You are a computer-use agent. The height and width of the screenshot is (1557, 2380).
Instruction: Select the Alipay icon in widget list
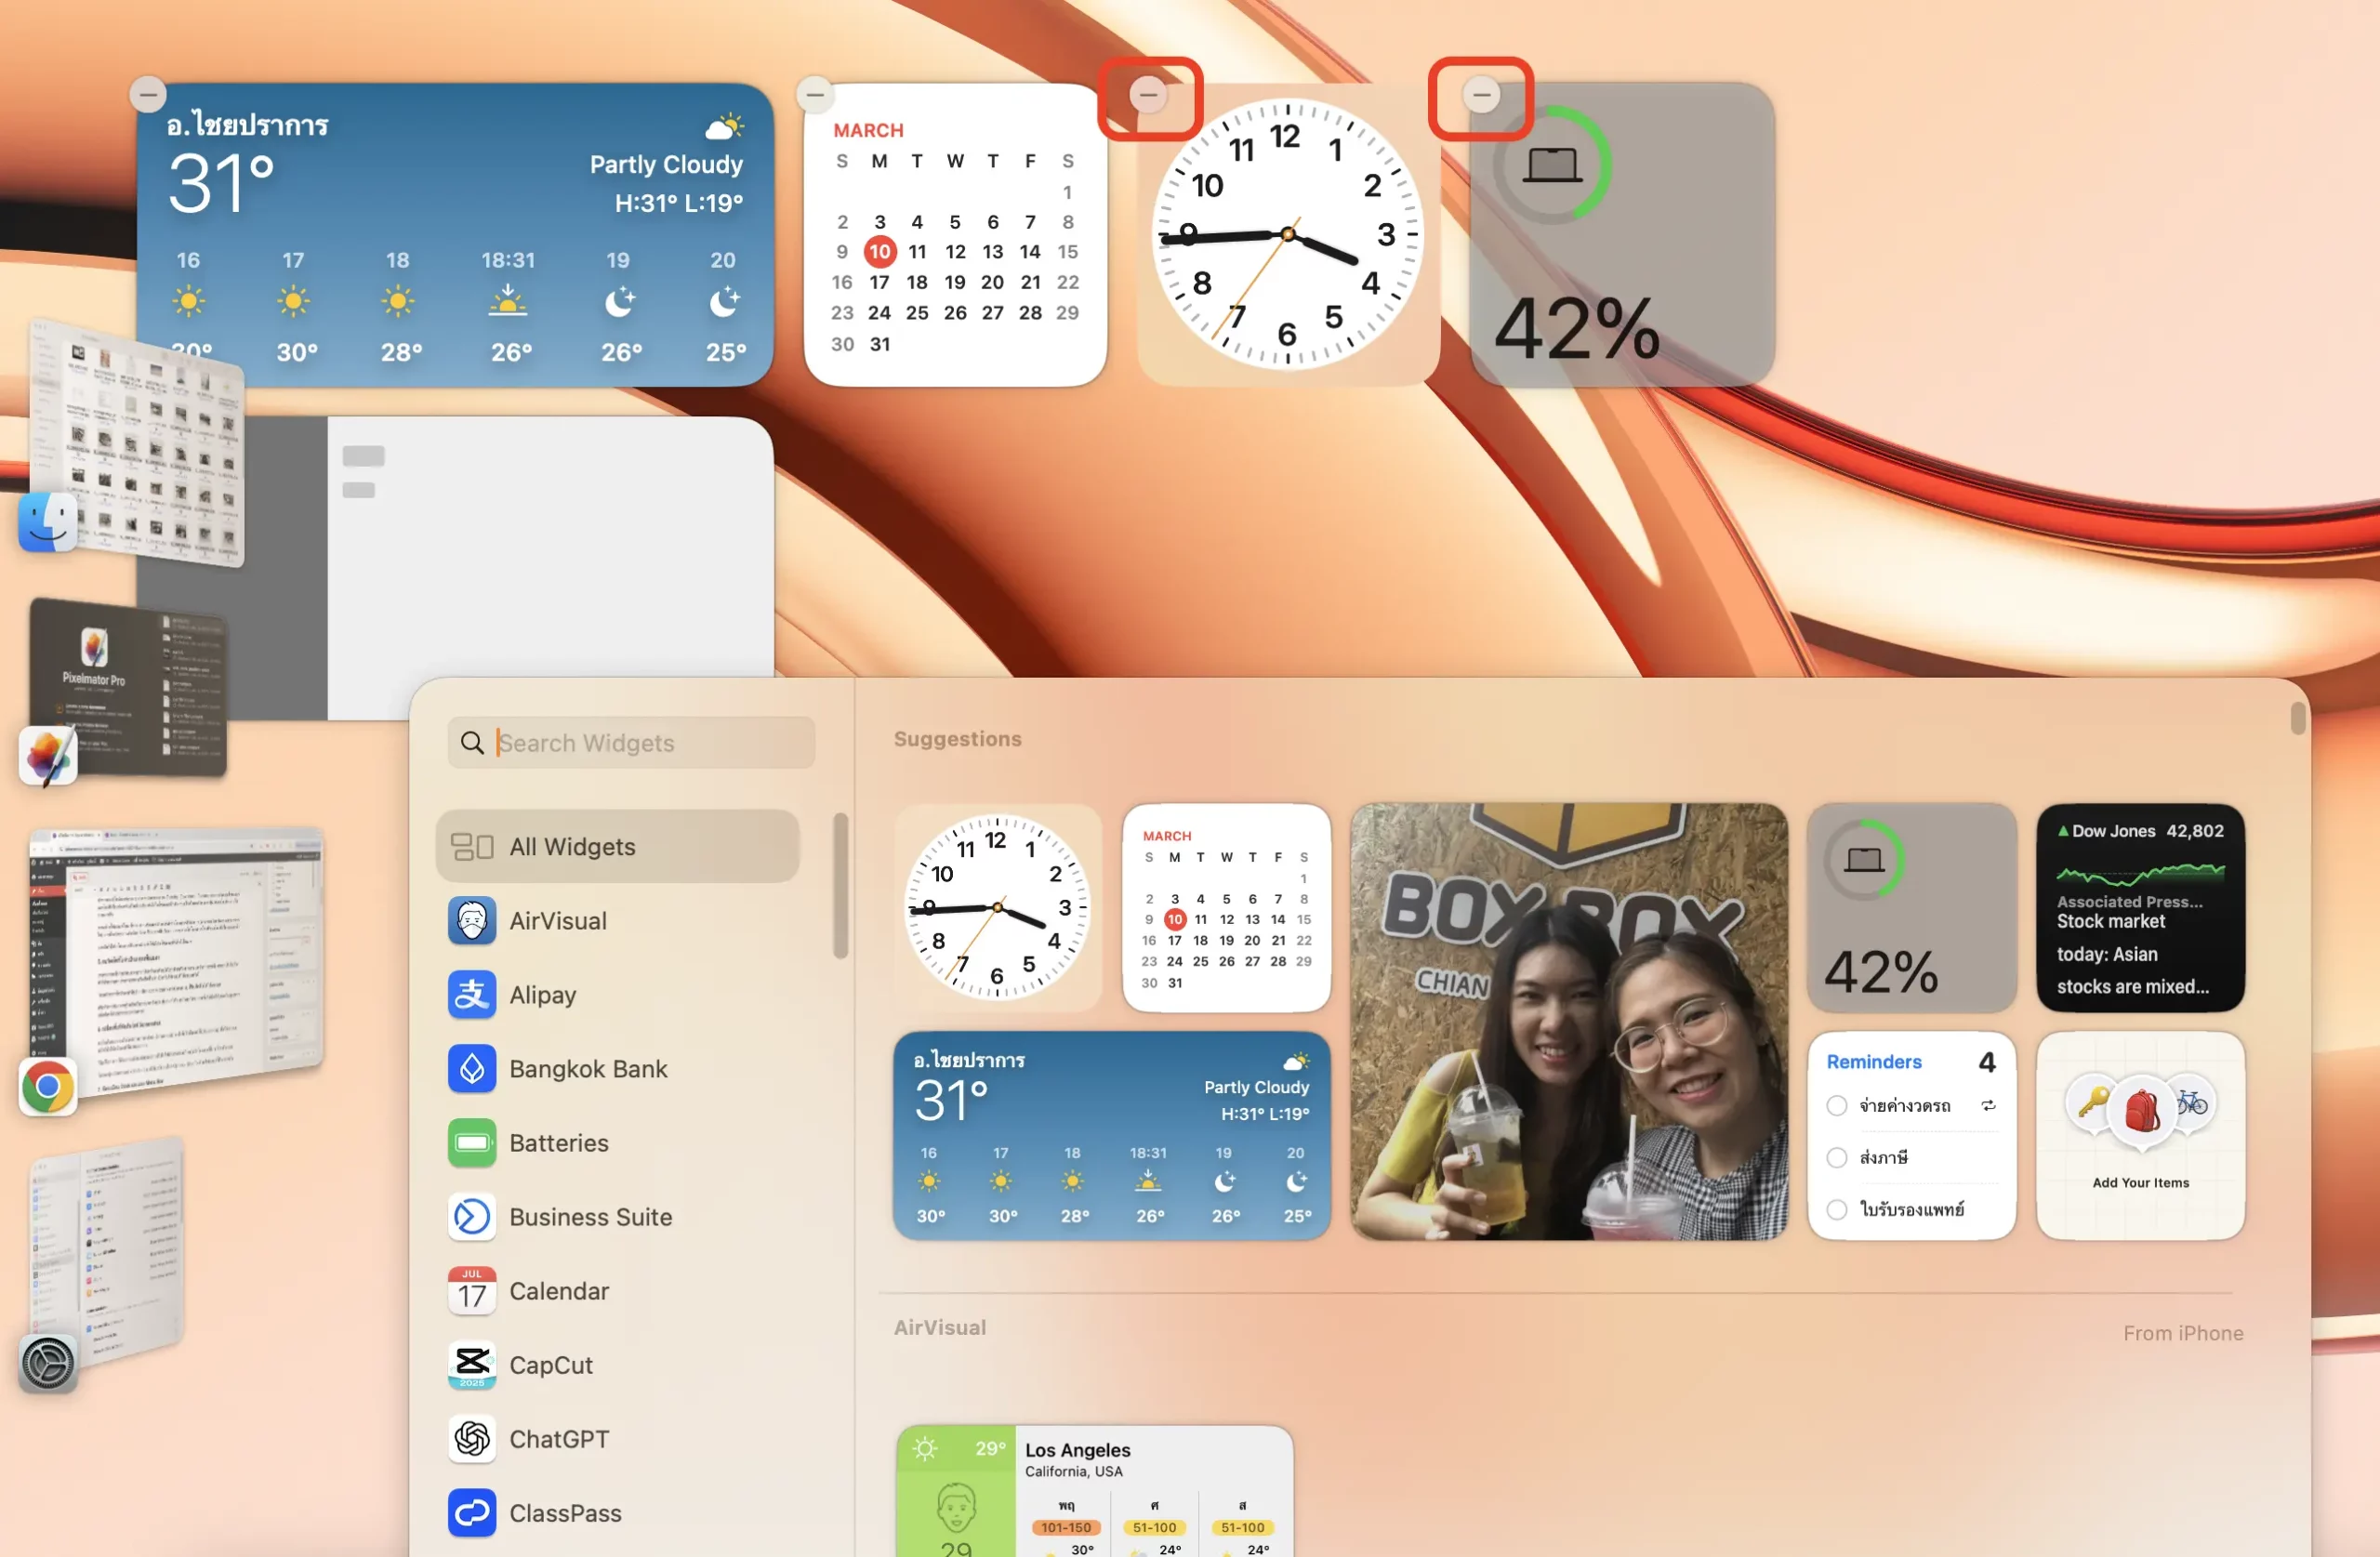click(x=471, y=994)
